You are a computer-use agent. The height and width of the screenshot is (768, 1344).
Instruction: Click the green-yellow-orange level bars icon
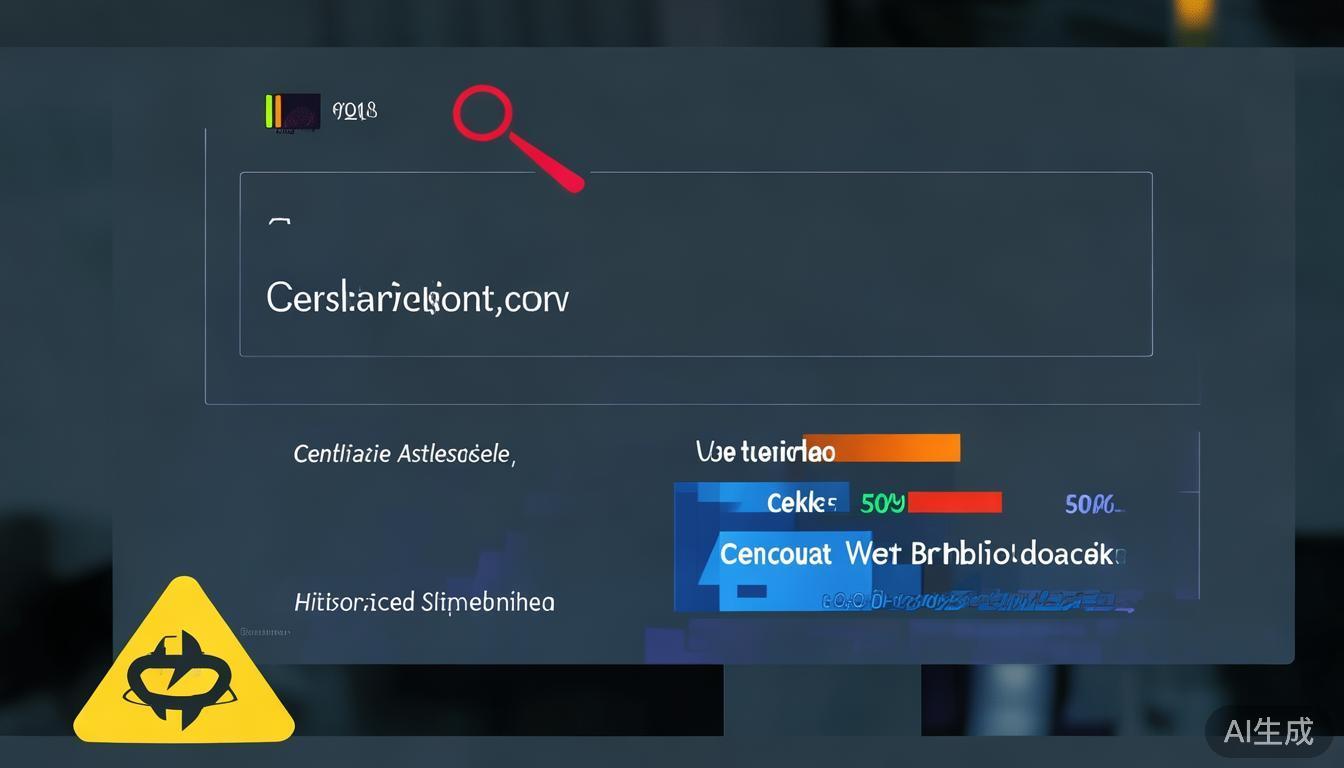coord(273,111)
